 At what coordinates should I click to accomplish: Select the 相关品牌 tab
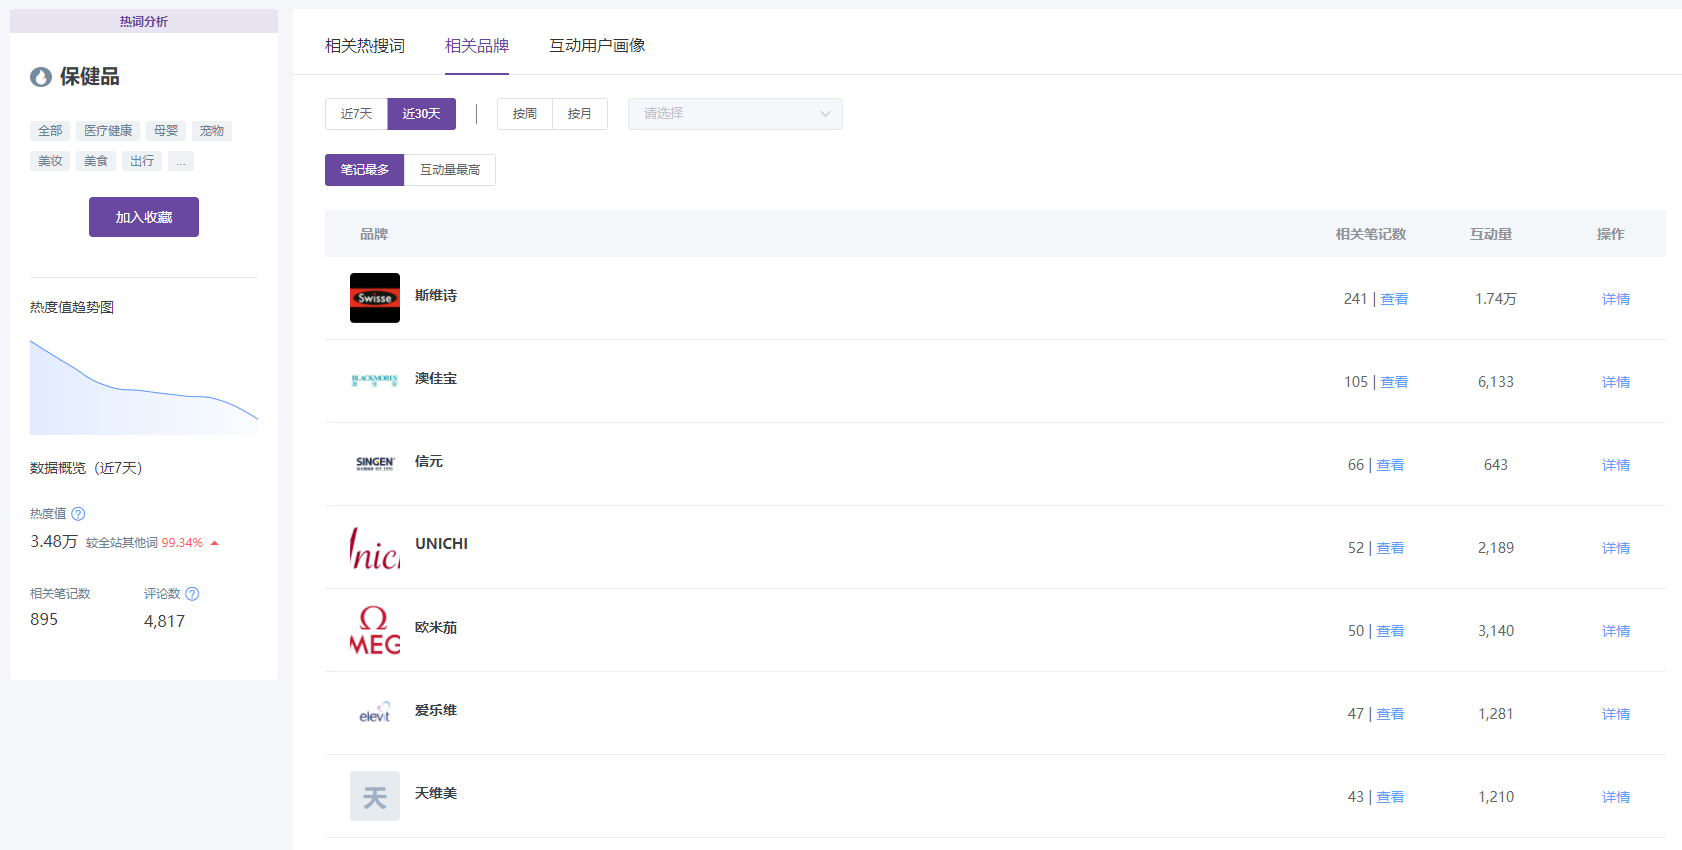pos(477,46)
